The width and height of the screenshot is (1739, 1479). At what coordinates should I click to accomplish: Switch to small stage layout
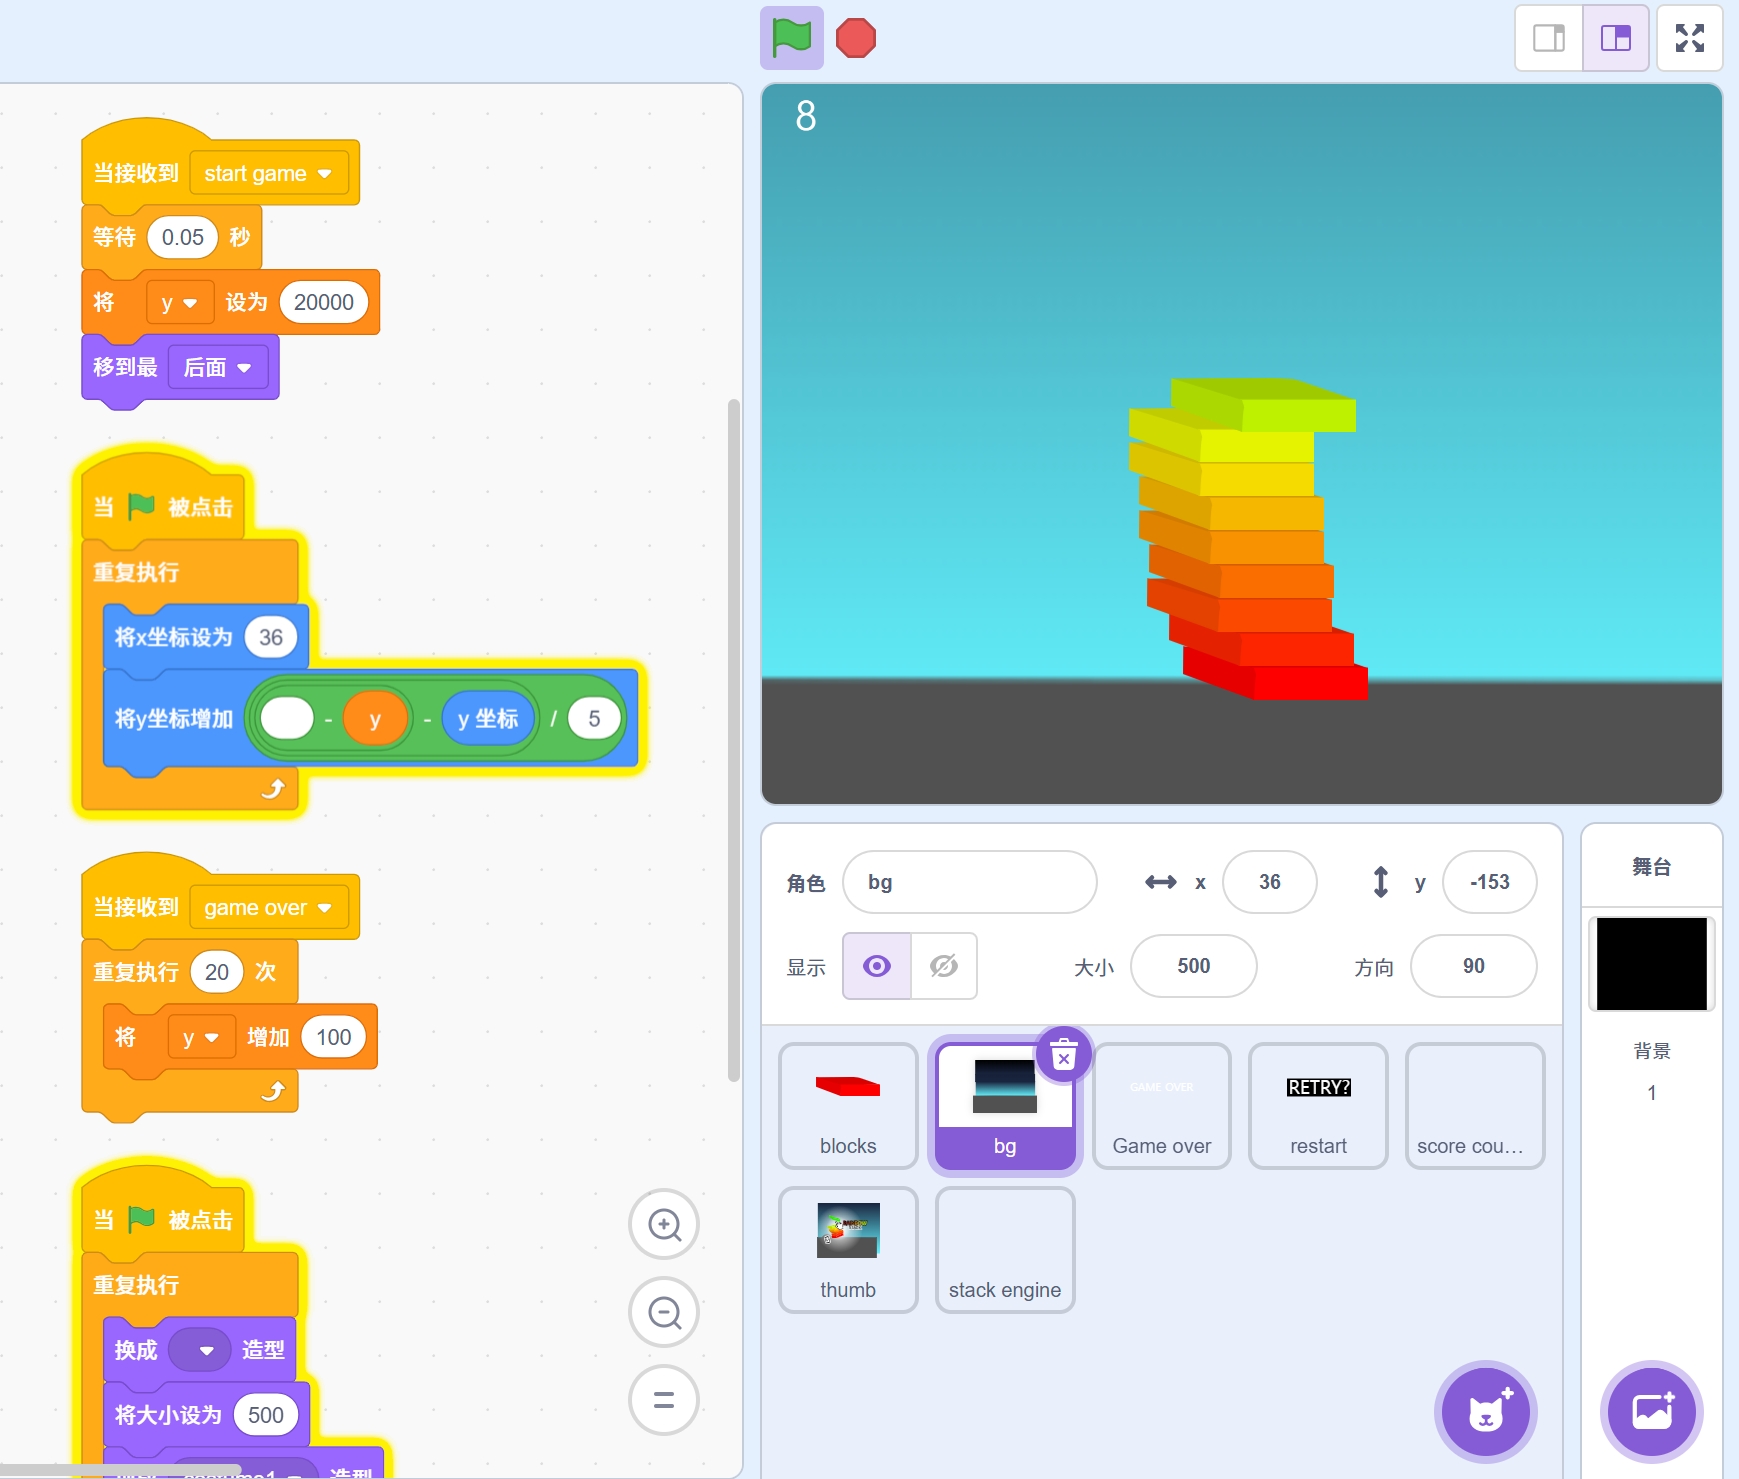[1549, 39]
